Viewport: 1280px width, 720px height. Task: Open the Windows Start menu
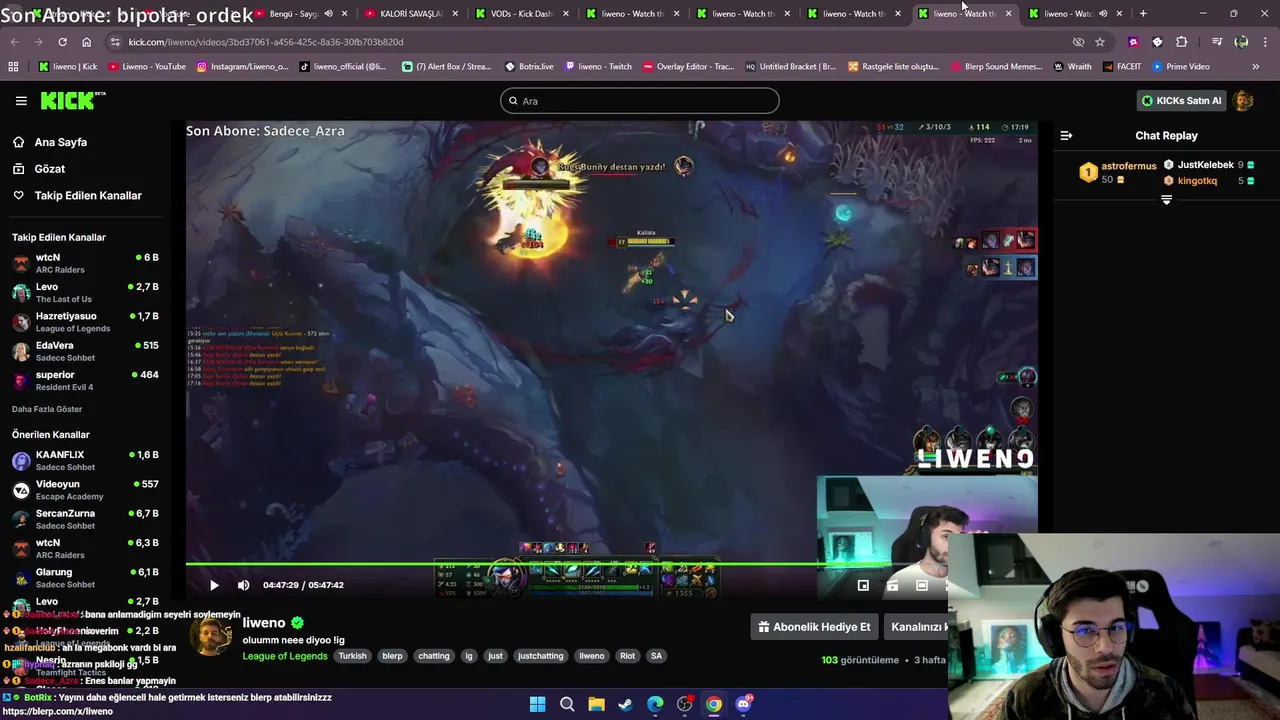pyautogui.click(x=538, y=704)
